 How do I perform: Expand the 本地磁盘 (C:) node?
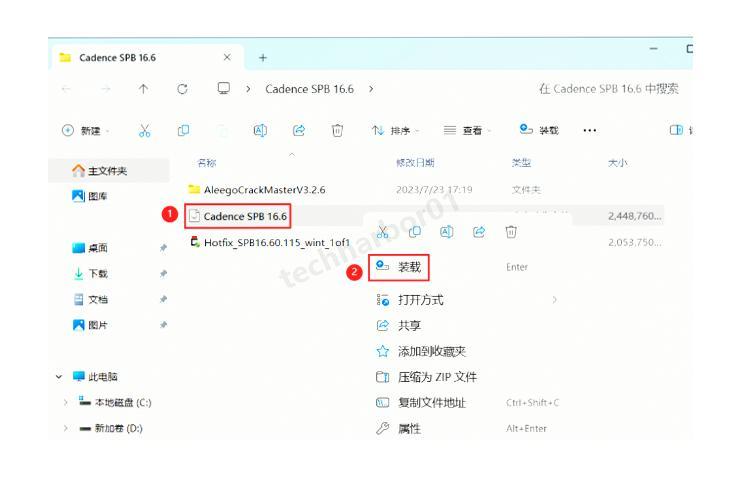(x=65, y=402)
